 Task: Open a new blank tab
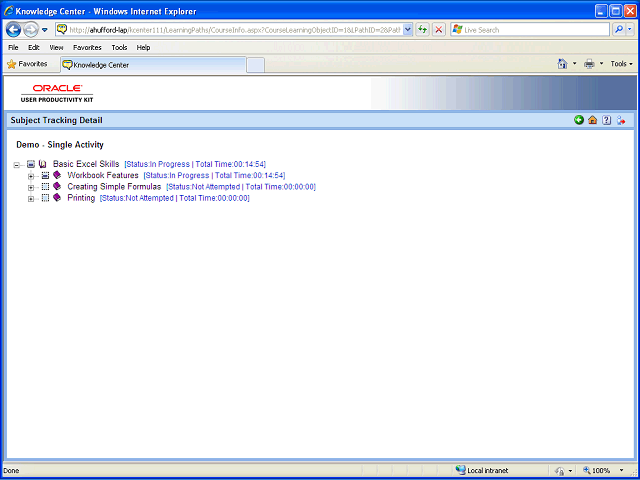[256, 65]
